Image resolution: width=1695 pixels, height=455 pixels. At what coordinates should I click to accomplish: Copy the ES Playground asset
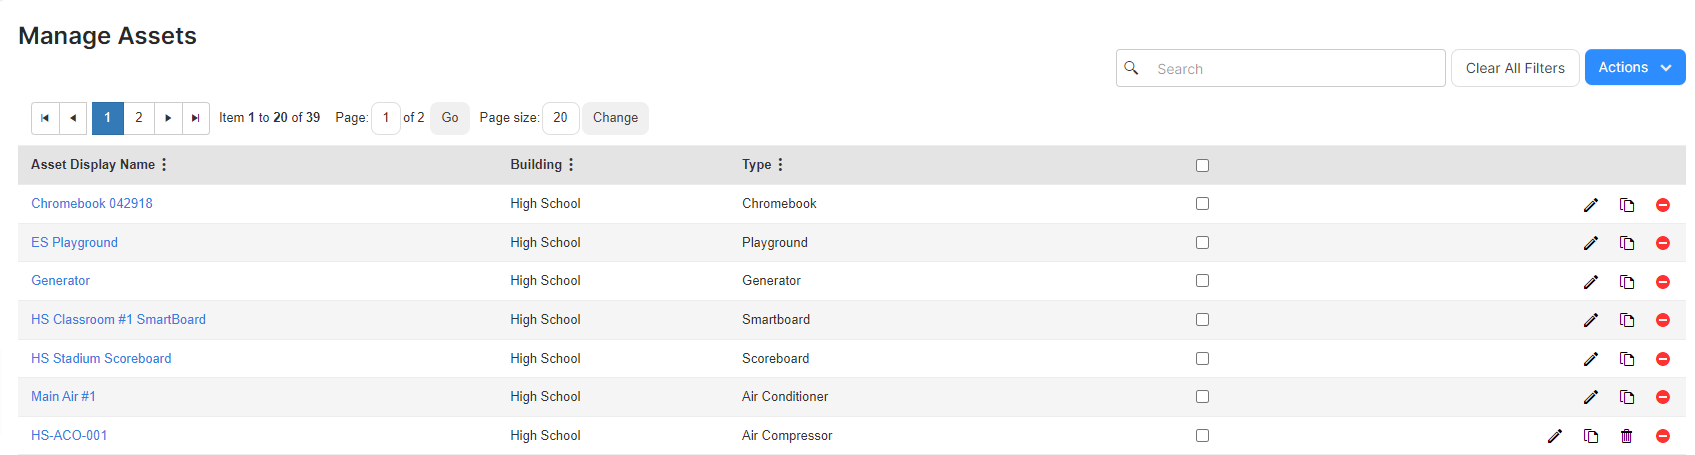(x=1627, y=244)
